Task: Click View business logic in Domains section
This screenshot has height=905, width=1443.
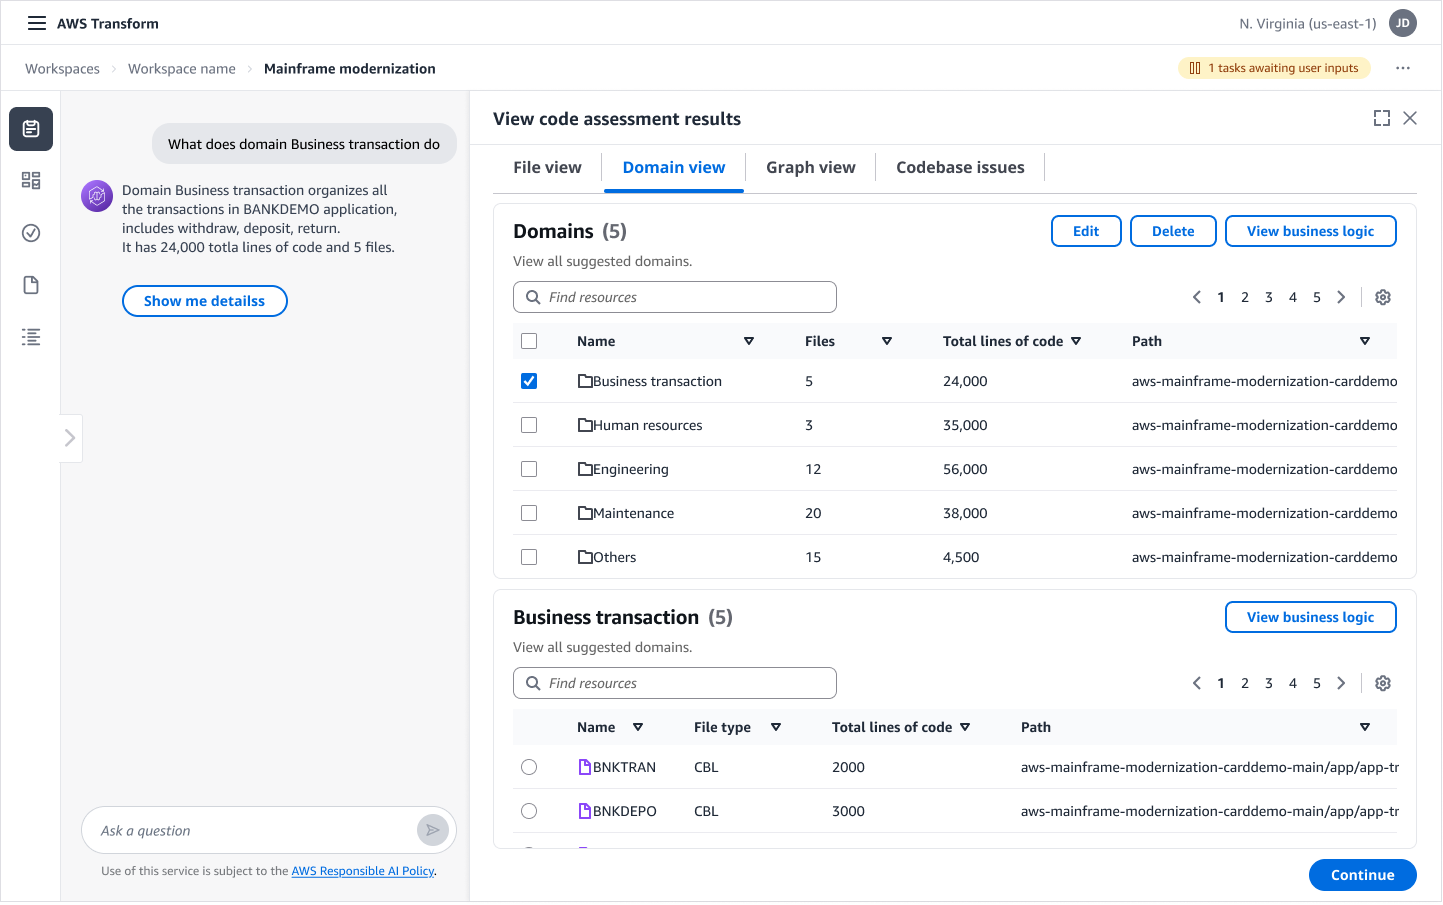Action: tap(1310, 231)
